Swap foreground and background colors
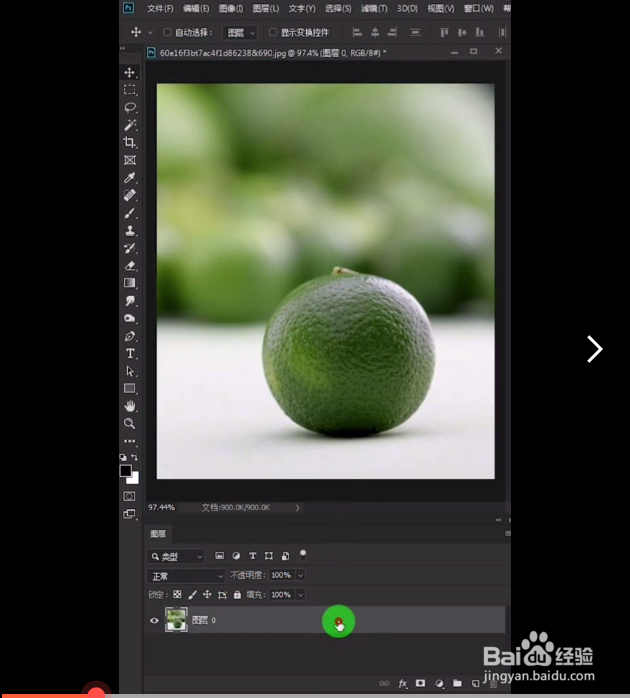The height and width of the screenshot is (698, 630). tap(134, 457)
